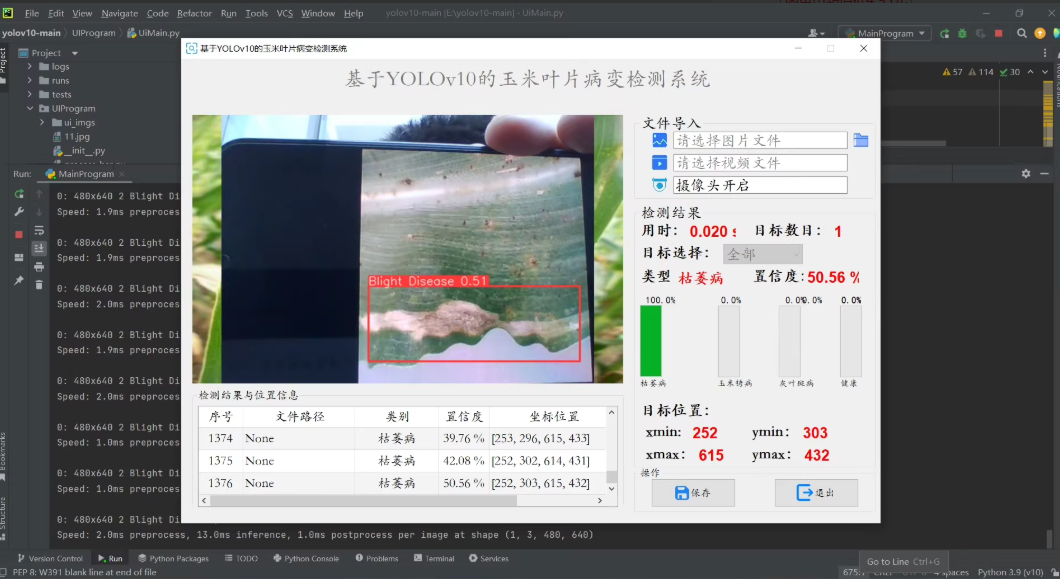
Task: Restore layout icon in Run panel
Action: coord(19,258)
